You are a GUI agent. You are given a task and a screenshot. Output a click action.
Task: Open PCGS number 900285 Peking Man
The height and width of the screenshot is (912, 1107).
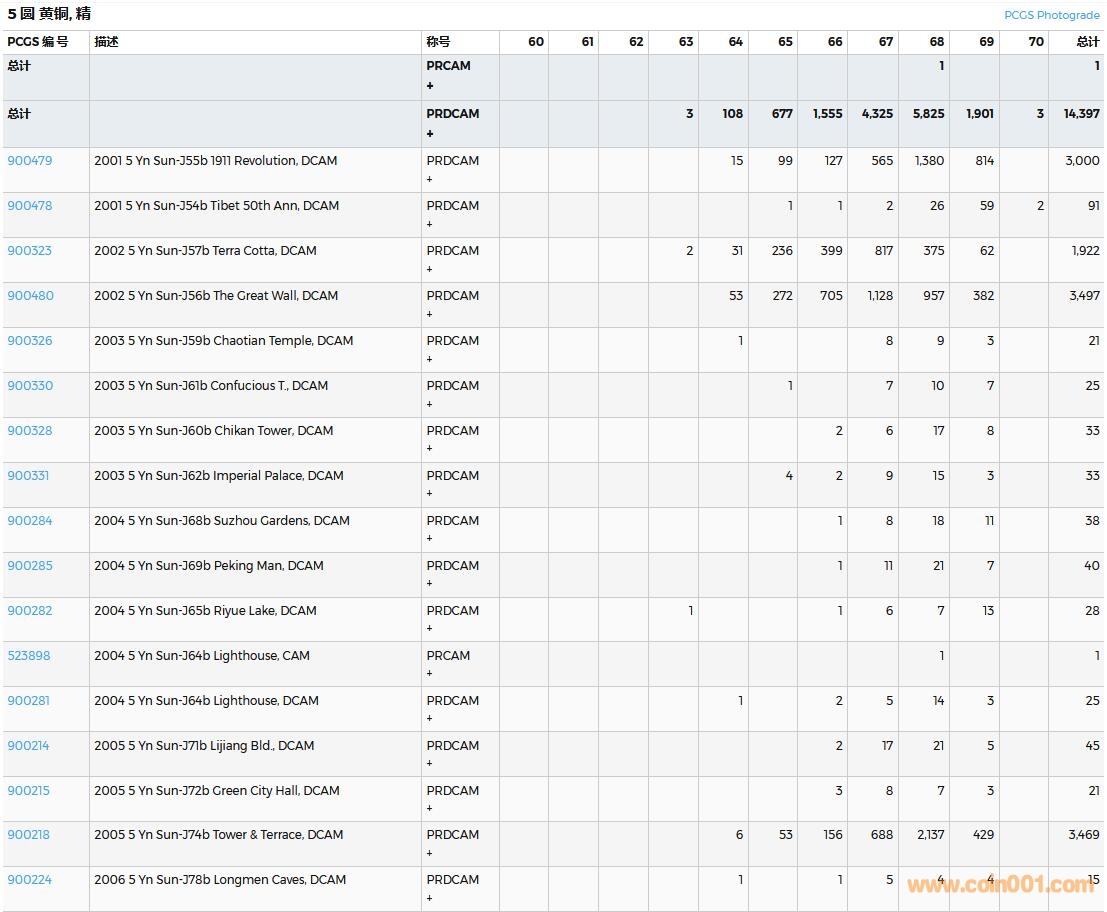29,566
